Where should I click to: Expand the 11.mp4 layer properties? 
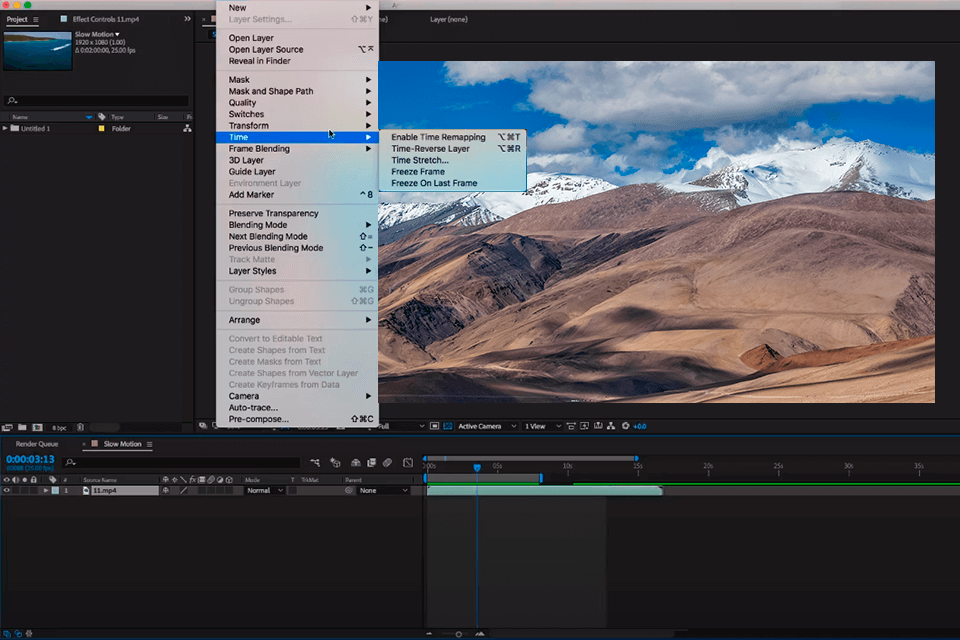click(x=46, y=491)
